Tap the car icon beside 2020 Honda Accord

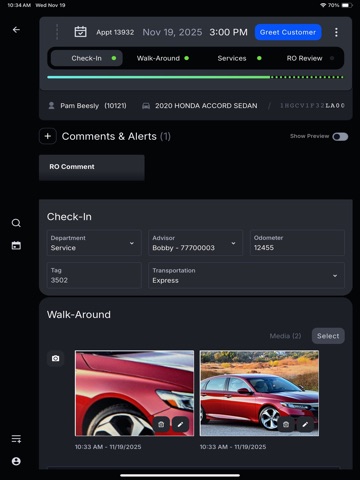[146, 106]
